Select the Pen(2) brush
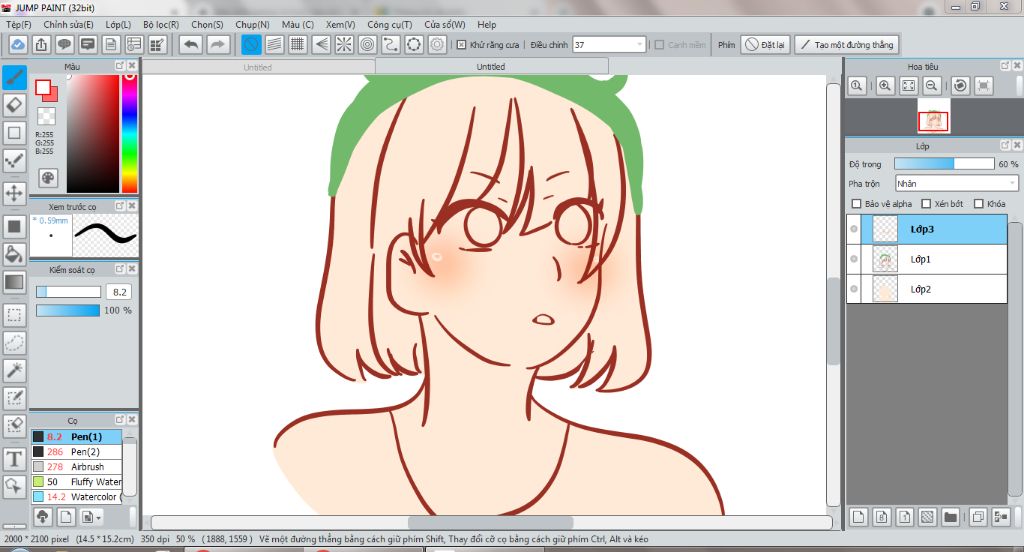The width and height of the screenshot is (1024, 552). coord(76,451)
